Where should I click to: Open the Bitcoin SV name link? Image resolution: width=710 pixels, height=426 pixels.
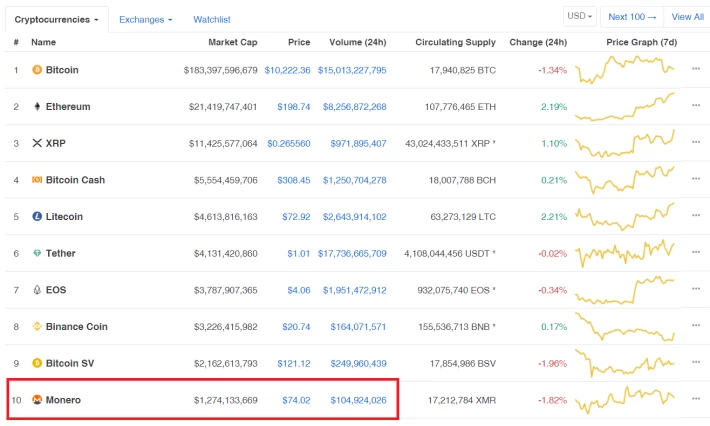tap(70, 363)
